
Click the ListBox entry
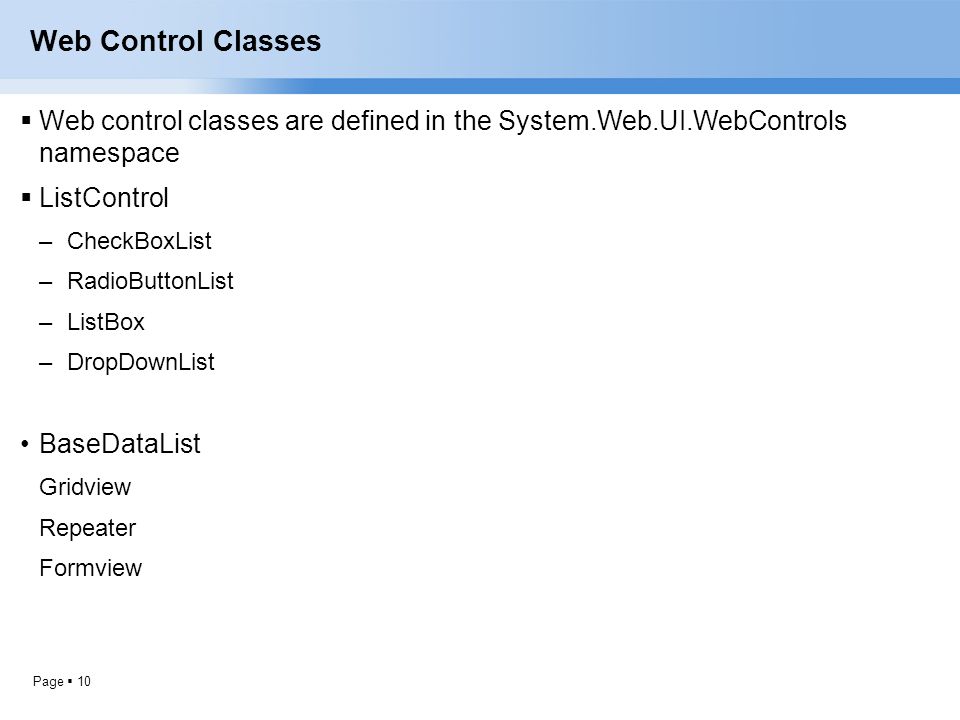[x=105, y=322]
